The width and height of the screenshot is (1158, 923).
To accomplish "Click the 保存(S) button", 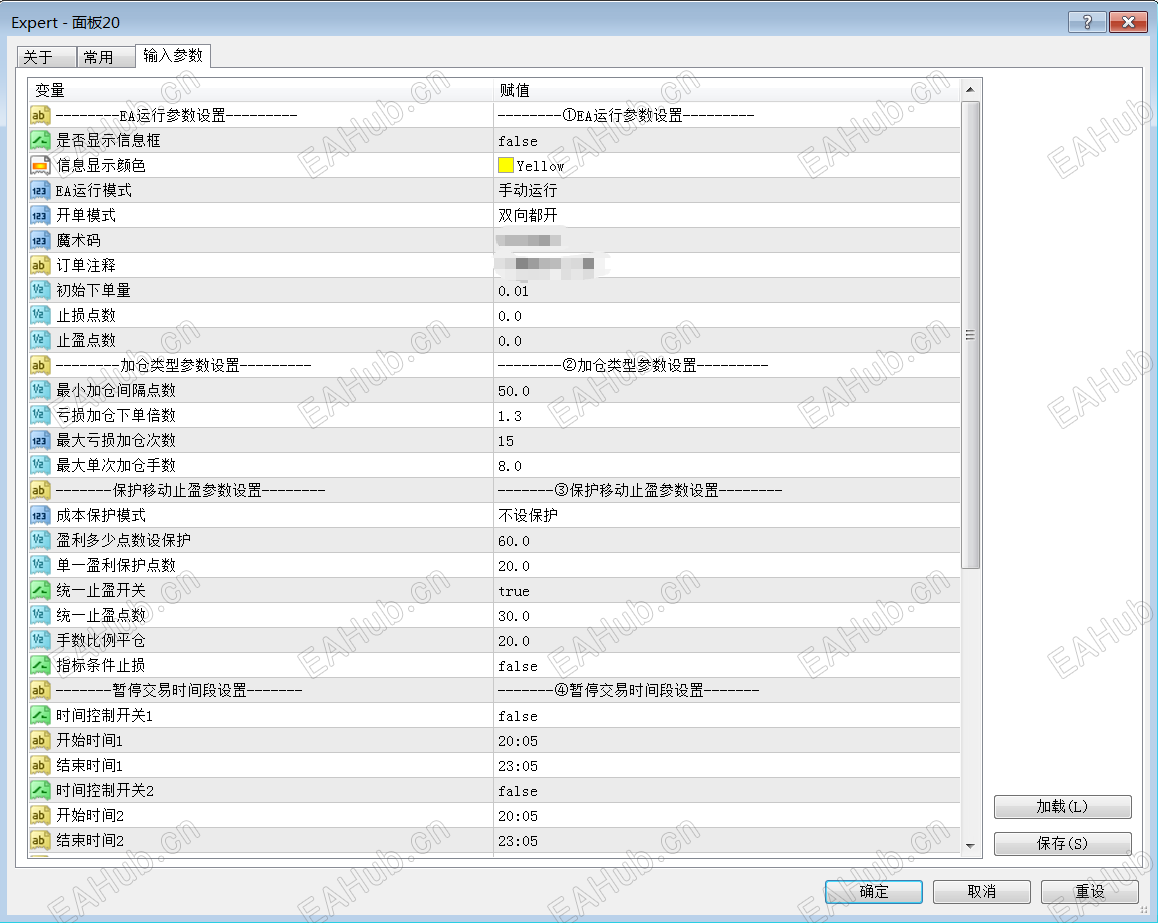I will (x=1062, y=843).
